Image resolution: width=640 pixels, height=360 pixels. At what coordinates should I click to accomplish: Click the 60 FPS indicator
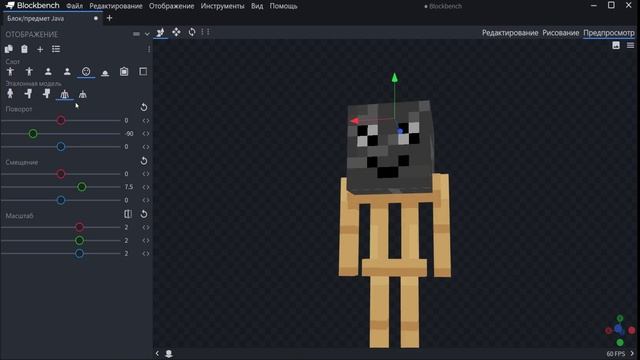click(616, 354)
